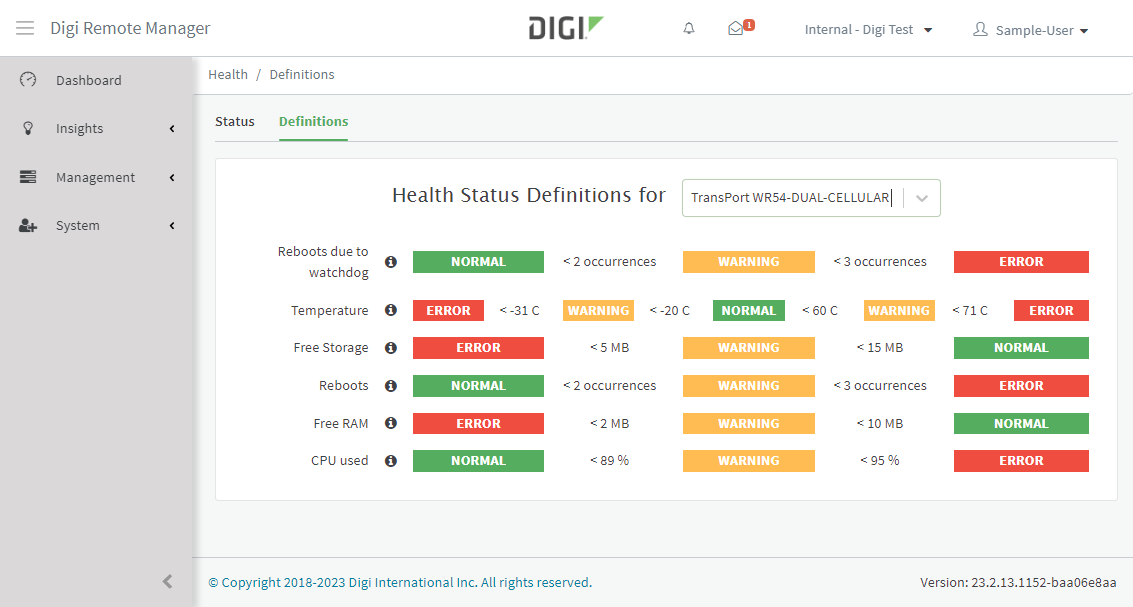The height and width of the screenshot is (607, 1133).
Task: Click the version number text in footer
Action: tap(1018, 582)
